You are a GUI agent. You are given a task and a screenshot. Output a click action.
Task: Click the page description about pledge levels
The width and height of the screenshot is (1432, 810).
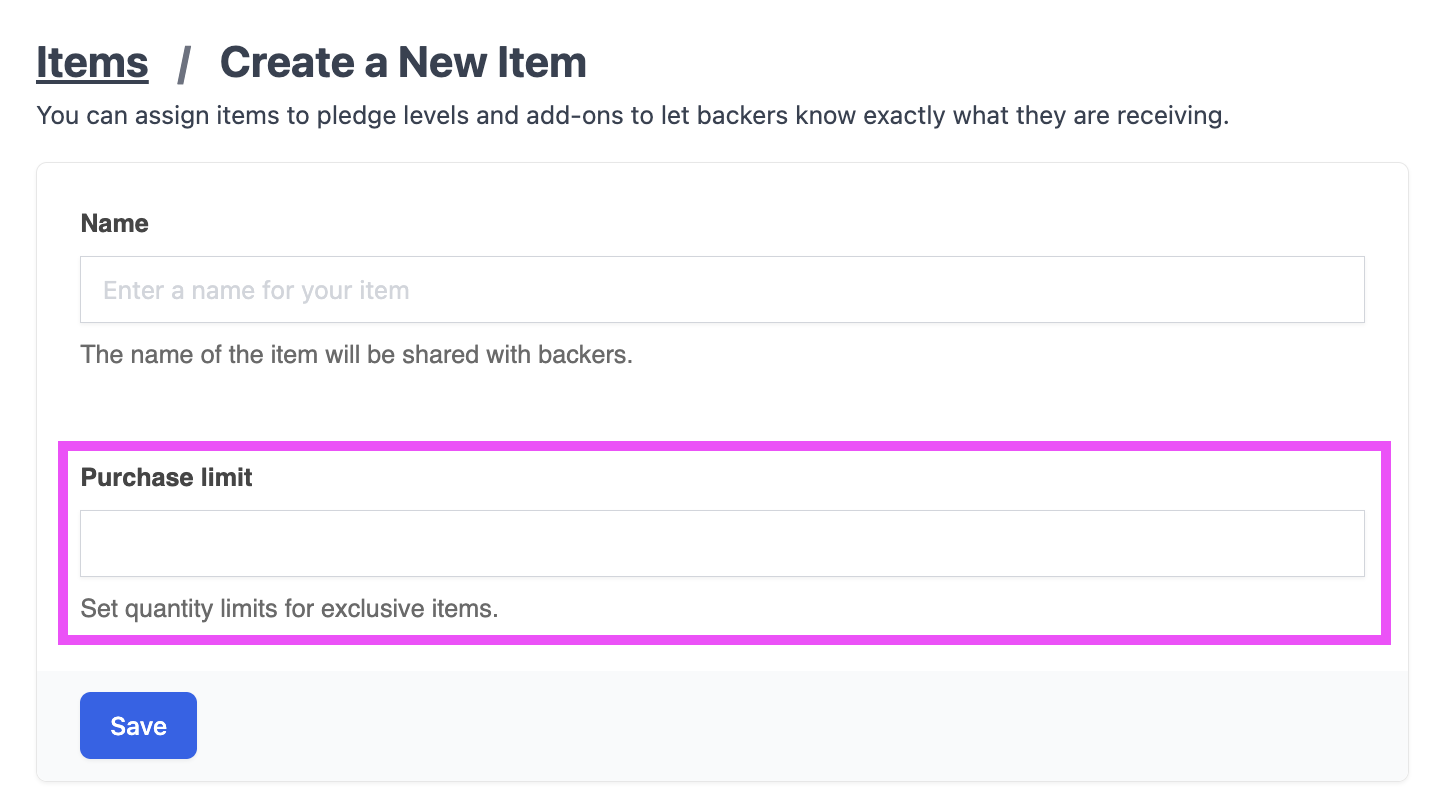632,116
